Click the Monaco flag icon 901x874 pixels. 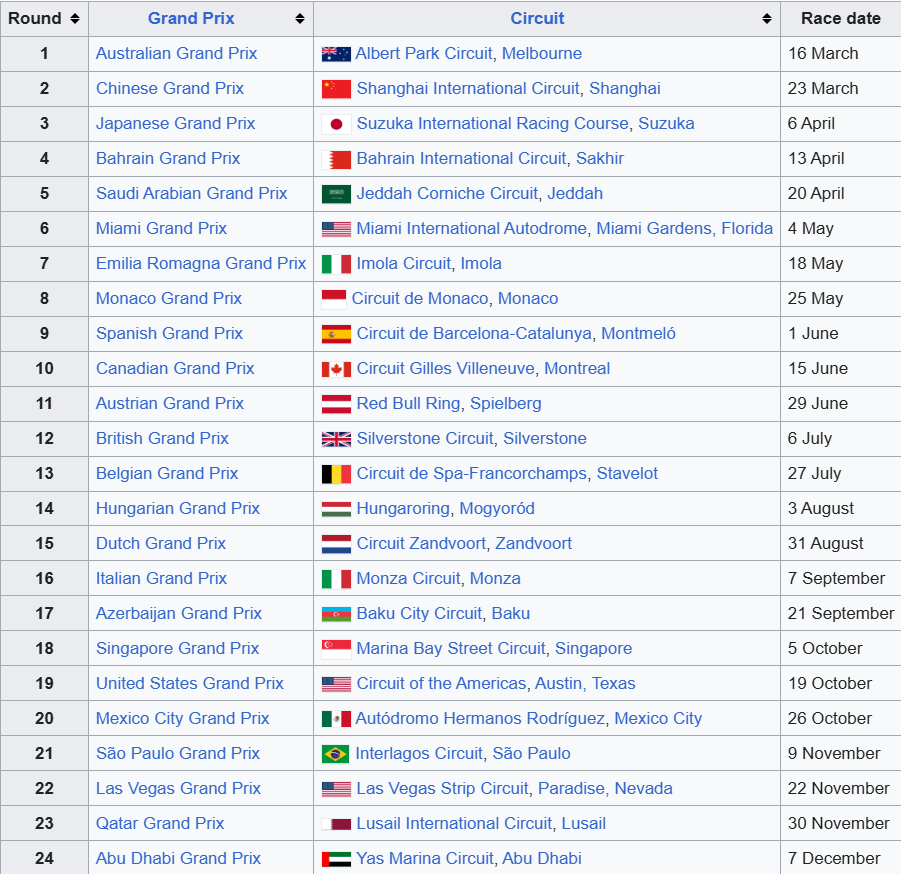pyautogui.click(x=334, y=299)
